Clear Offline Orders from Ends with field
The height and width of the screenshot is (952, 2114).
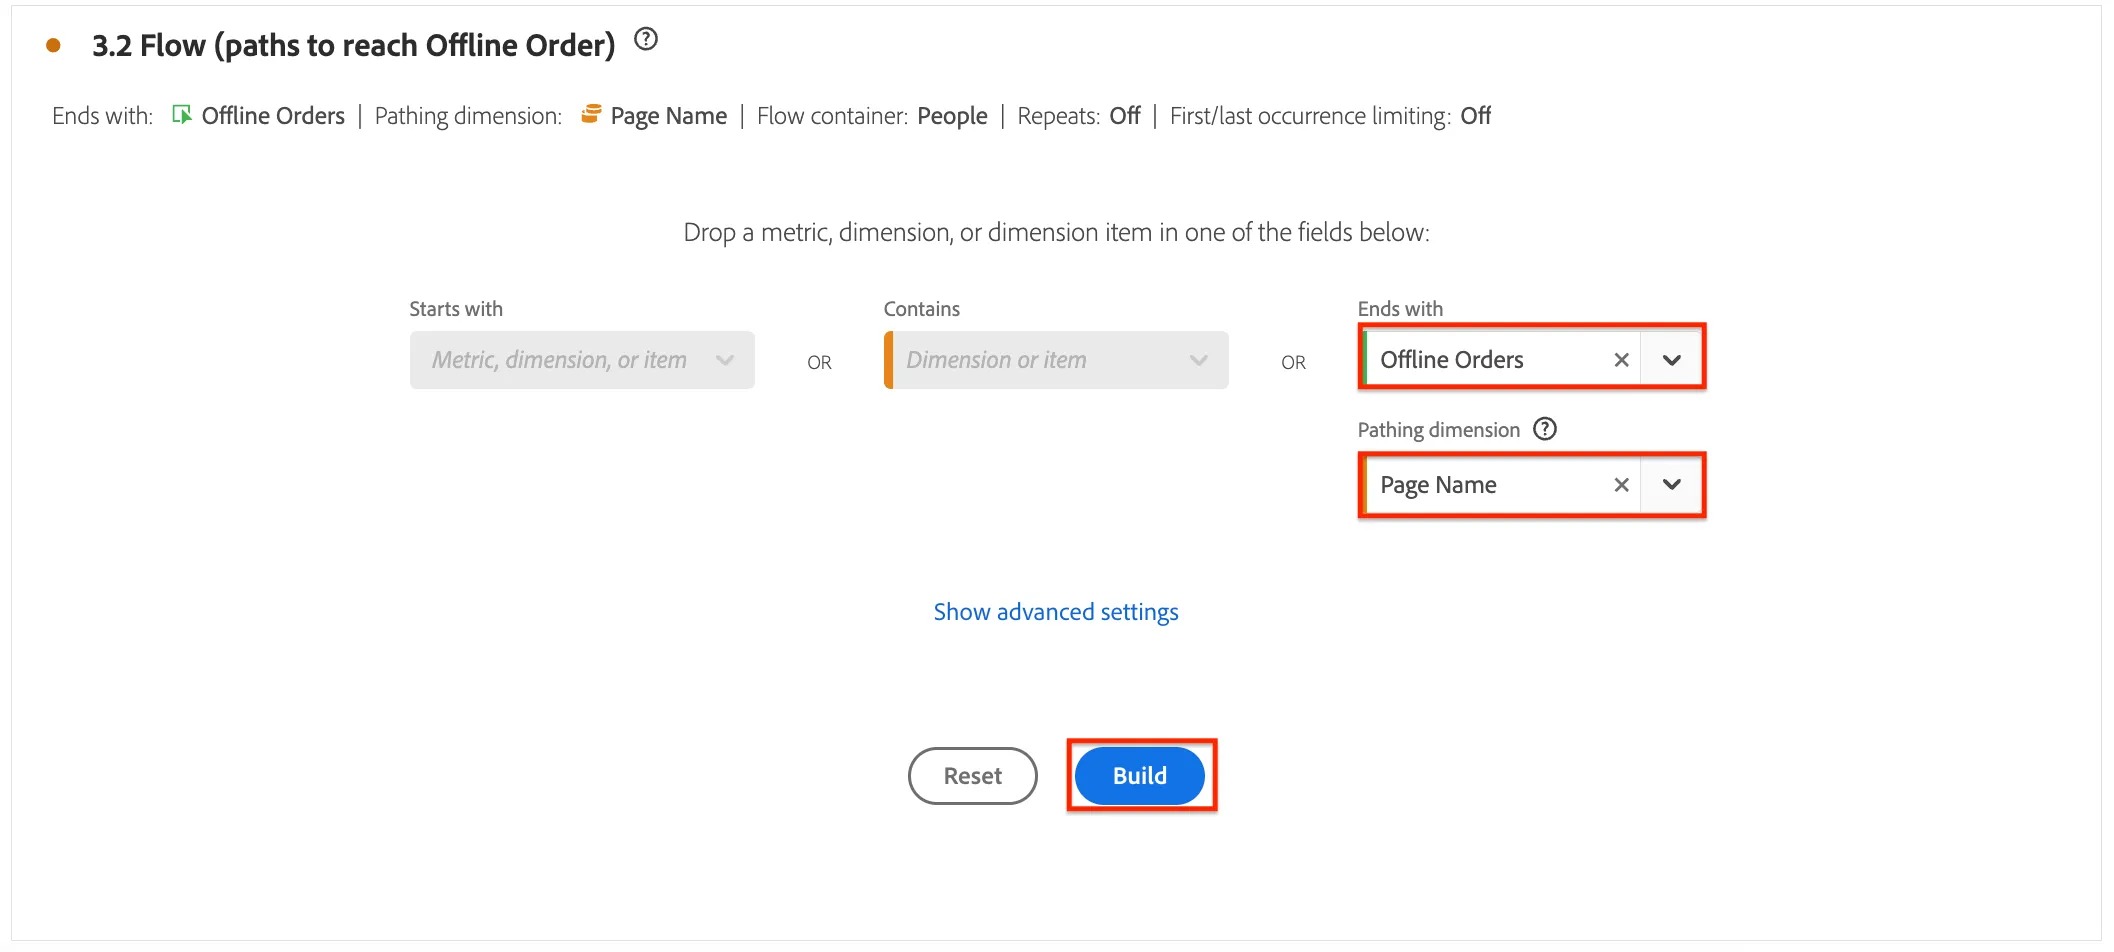point(1621,360)
